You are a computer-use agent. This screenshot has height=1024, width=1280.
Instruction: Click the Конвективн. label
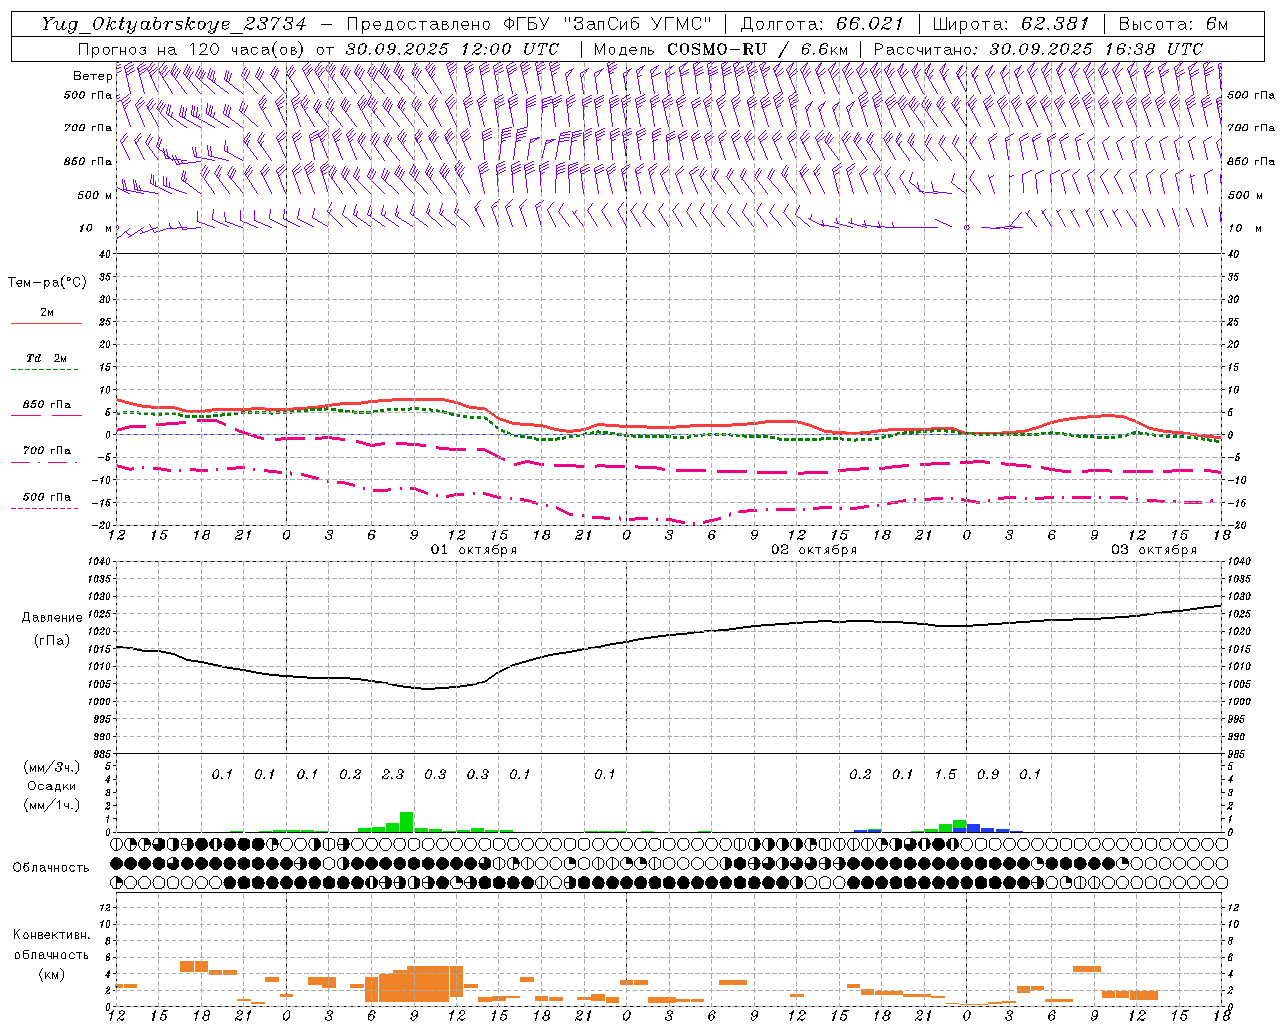[x=51, y=935]
